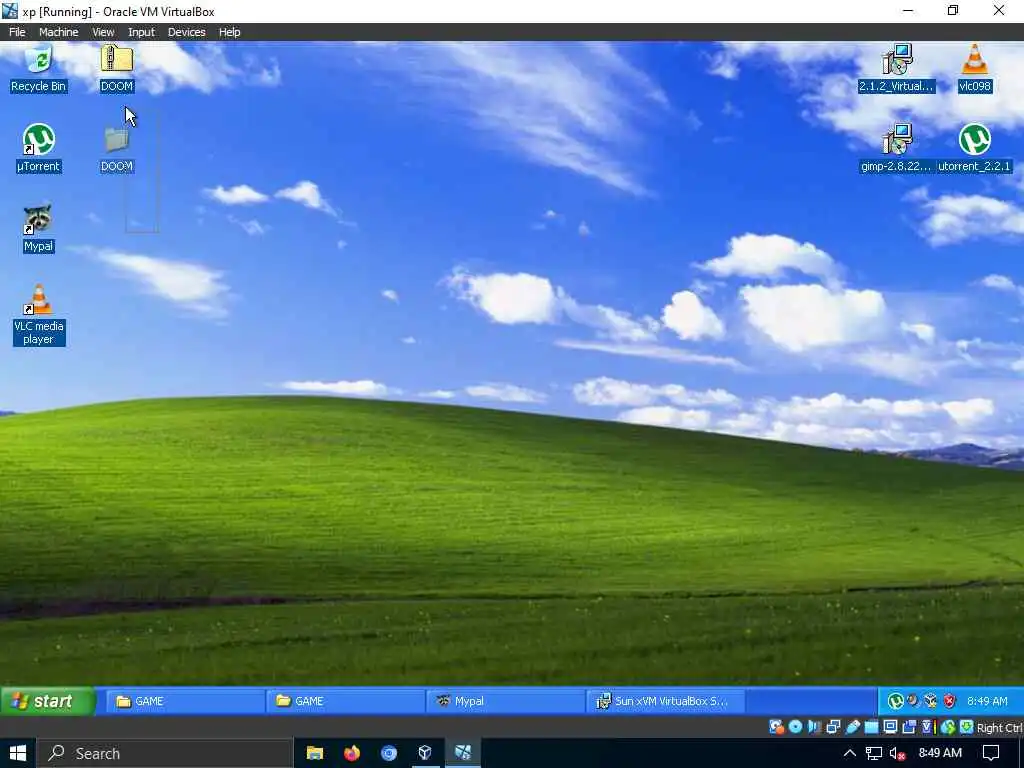Click the optical disc status indicator
Image resolution: width=1024 pixels, height=768 pixels.
coord(795,727)
